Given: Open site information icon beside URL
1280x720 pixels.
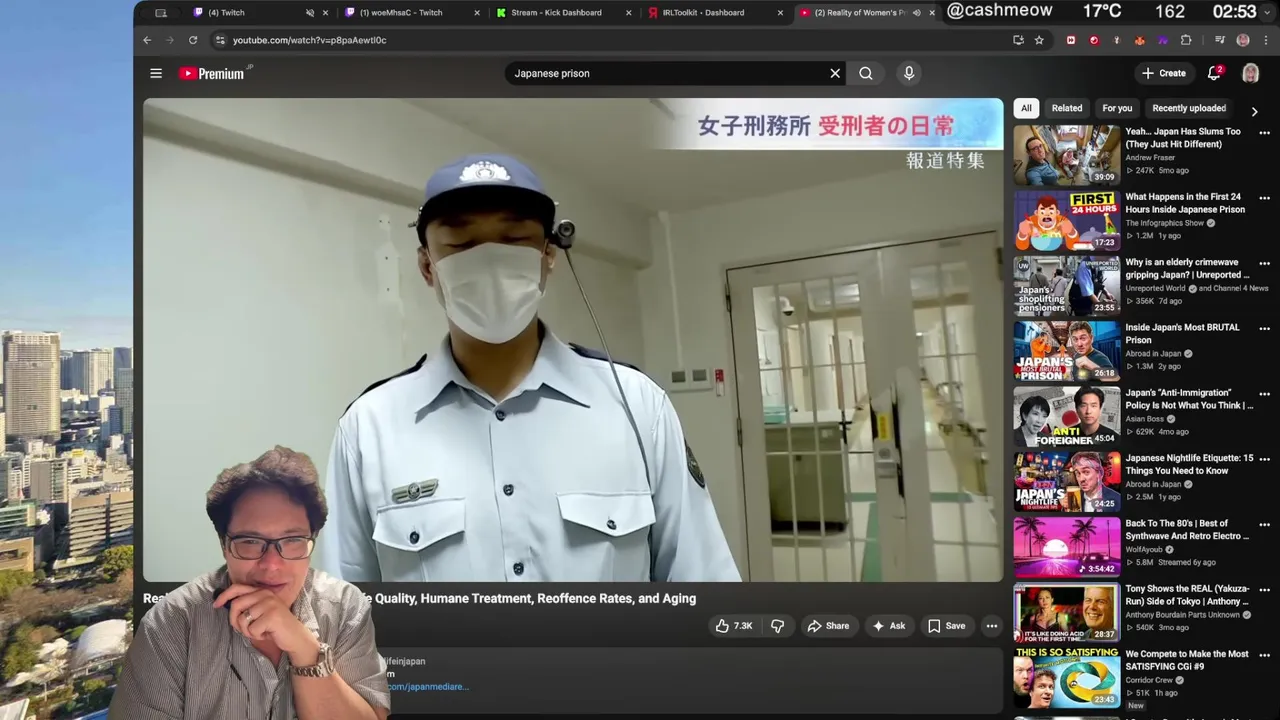Looking at the screenshot, I should [220, 40].
